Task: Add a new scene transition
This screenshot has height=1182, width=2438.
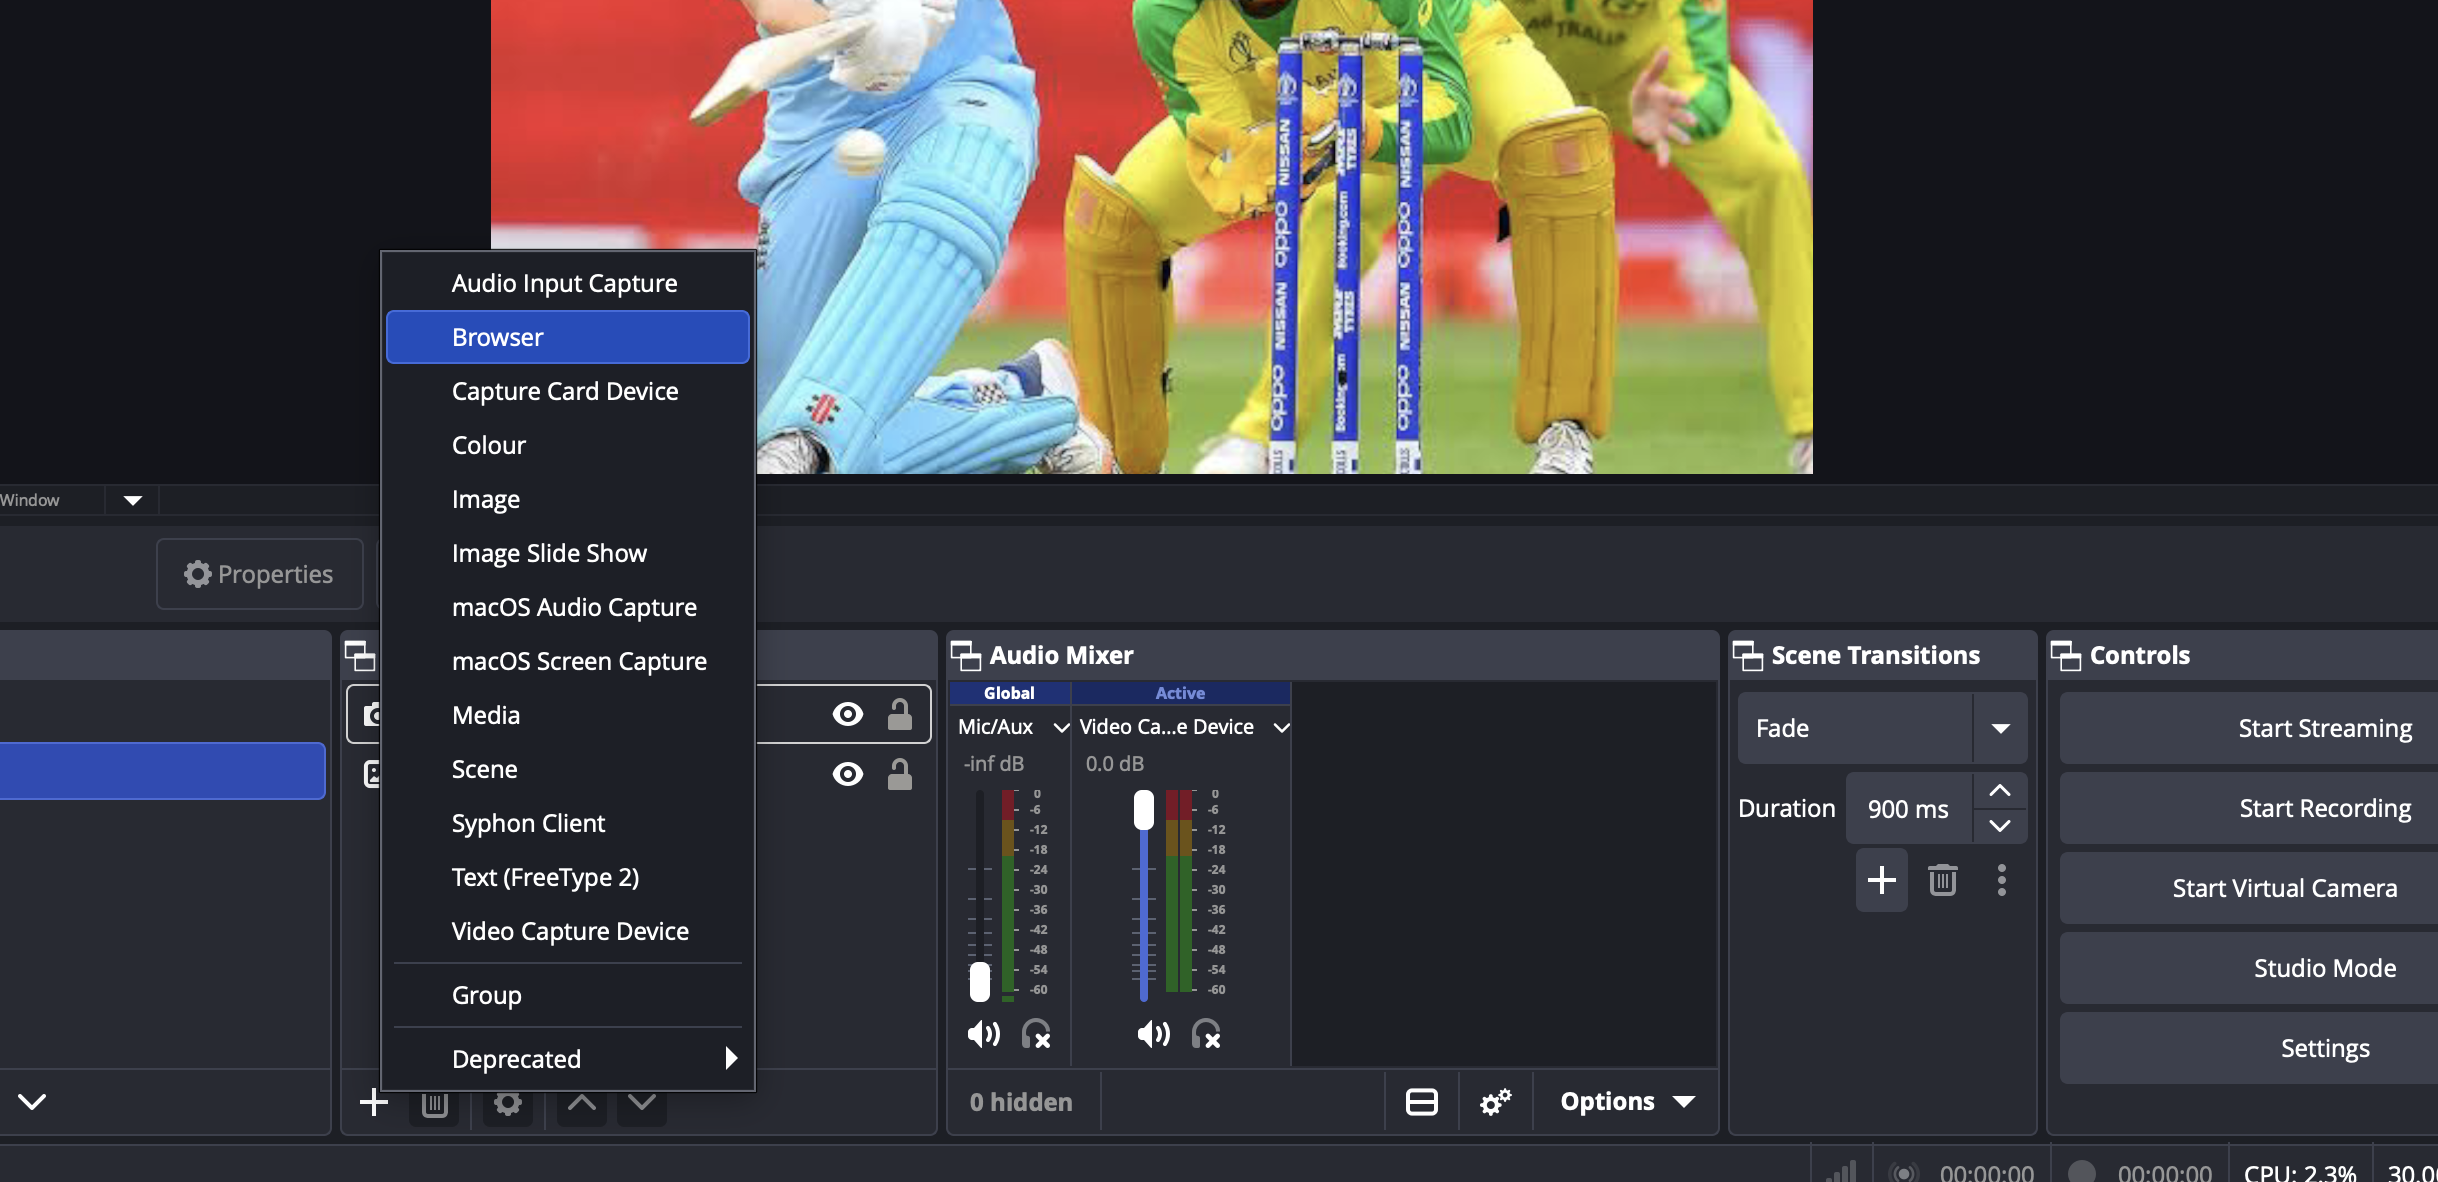Action: click(x=1881, y=880)
